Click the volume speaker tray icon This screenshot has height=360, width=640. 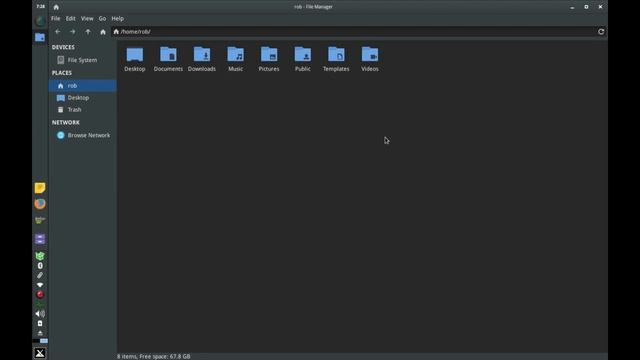40,314
